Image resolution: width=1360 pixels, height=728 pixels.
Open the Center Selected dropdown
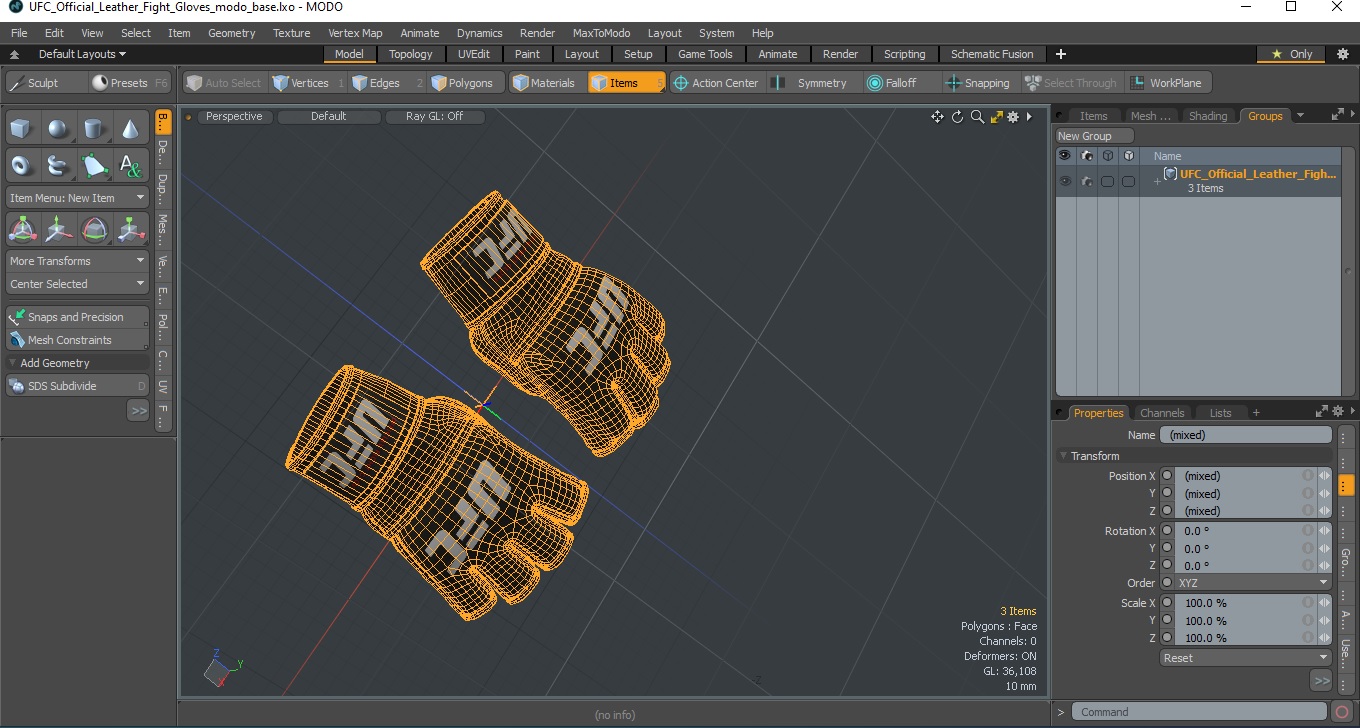click(x=78, y=284)
